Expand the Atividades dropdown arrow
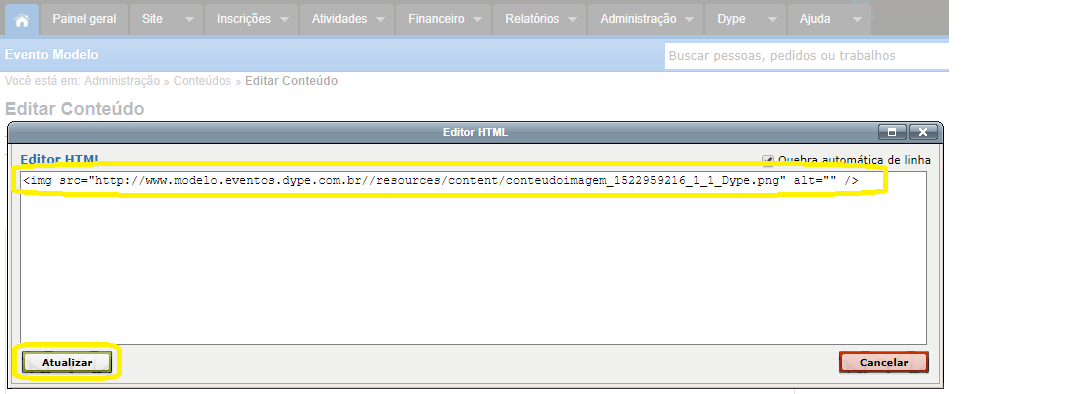The width and height of the screenshot is (1081, 394). (380, 20)
